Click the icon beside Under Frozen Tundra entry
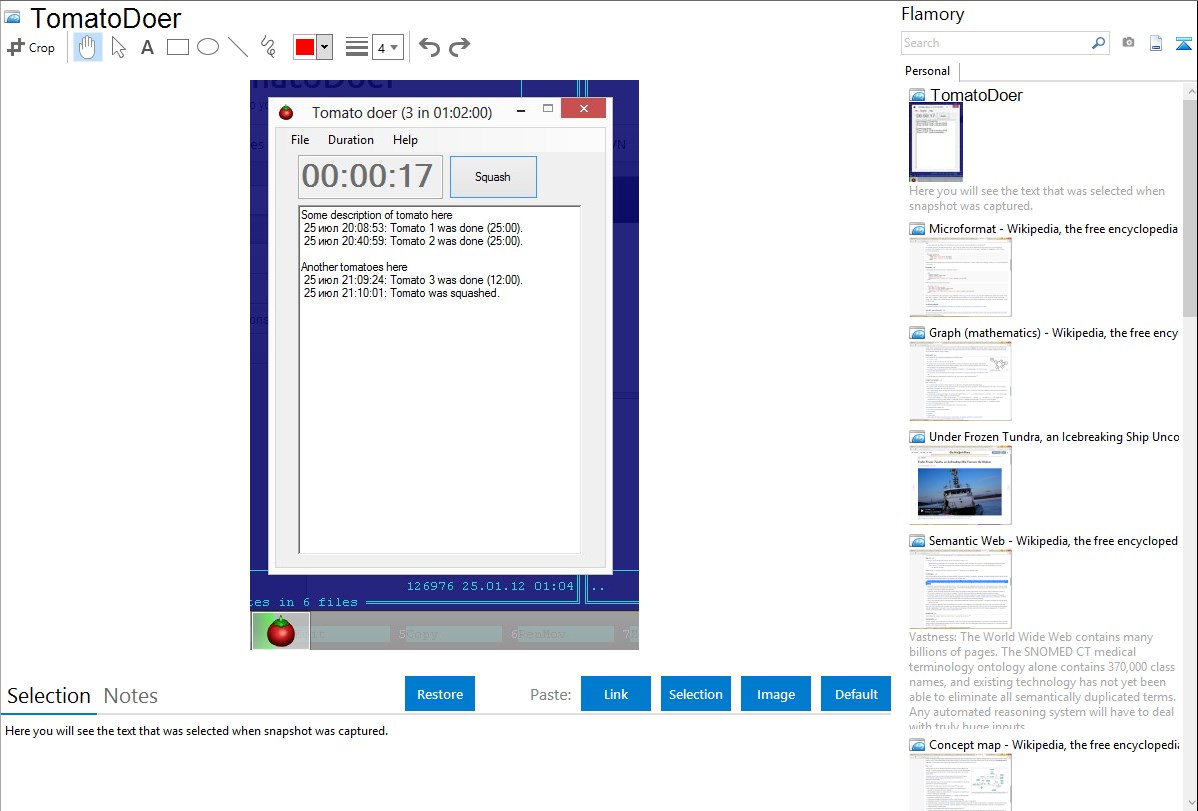 click(917, 437)
